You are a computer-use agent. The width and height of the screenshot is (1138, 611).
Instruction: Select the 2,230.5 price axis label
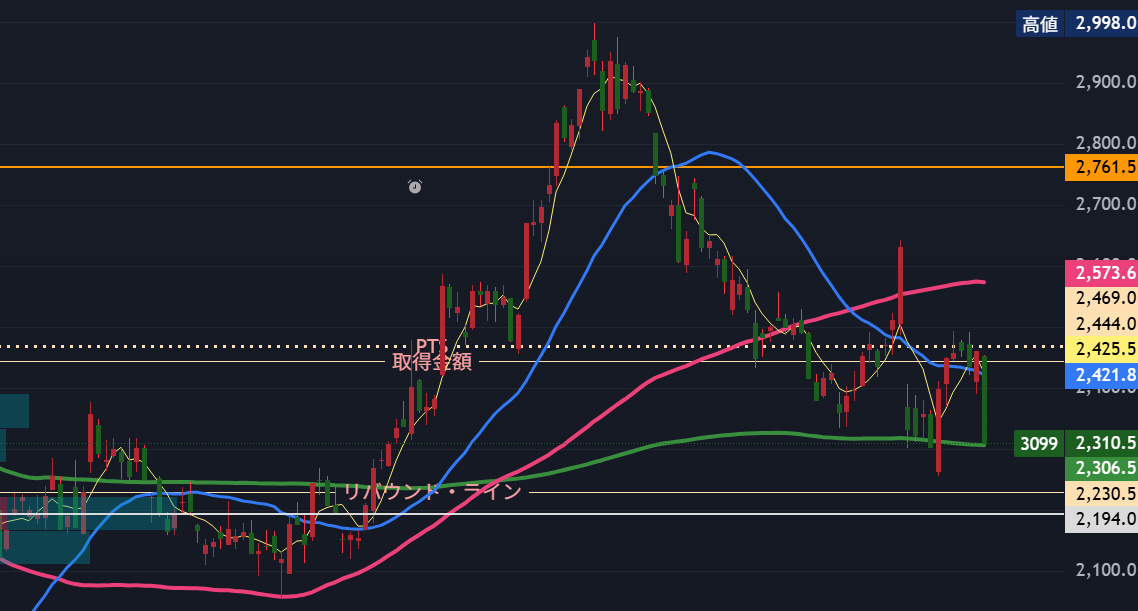click(1101, 493)
